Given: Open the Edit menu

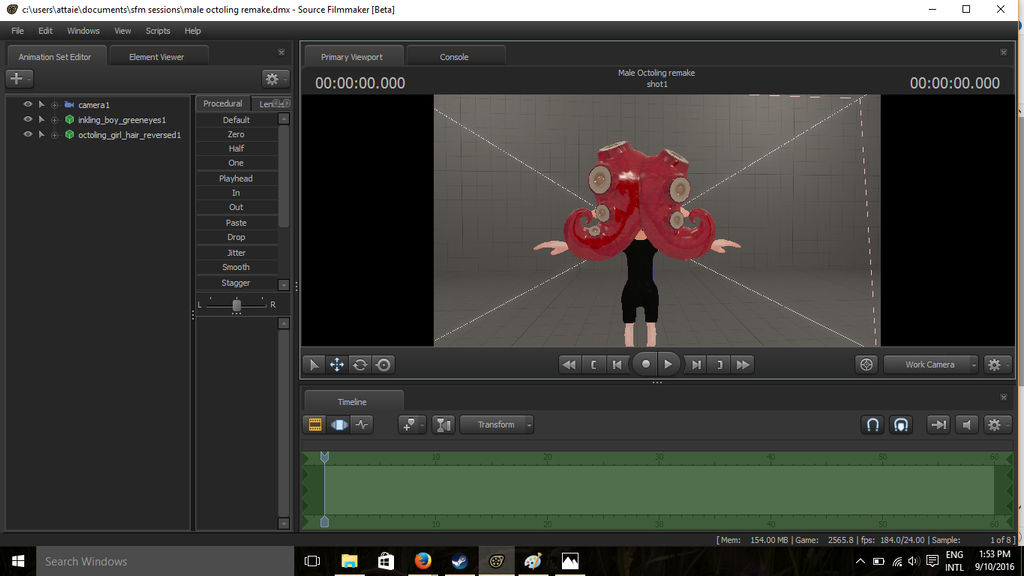Looking at the screenshot, I should point(45,31).
